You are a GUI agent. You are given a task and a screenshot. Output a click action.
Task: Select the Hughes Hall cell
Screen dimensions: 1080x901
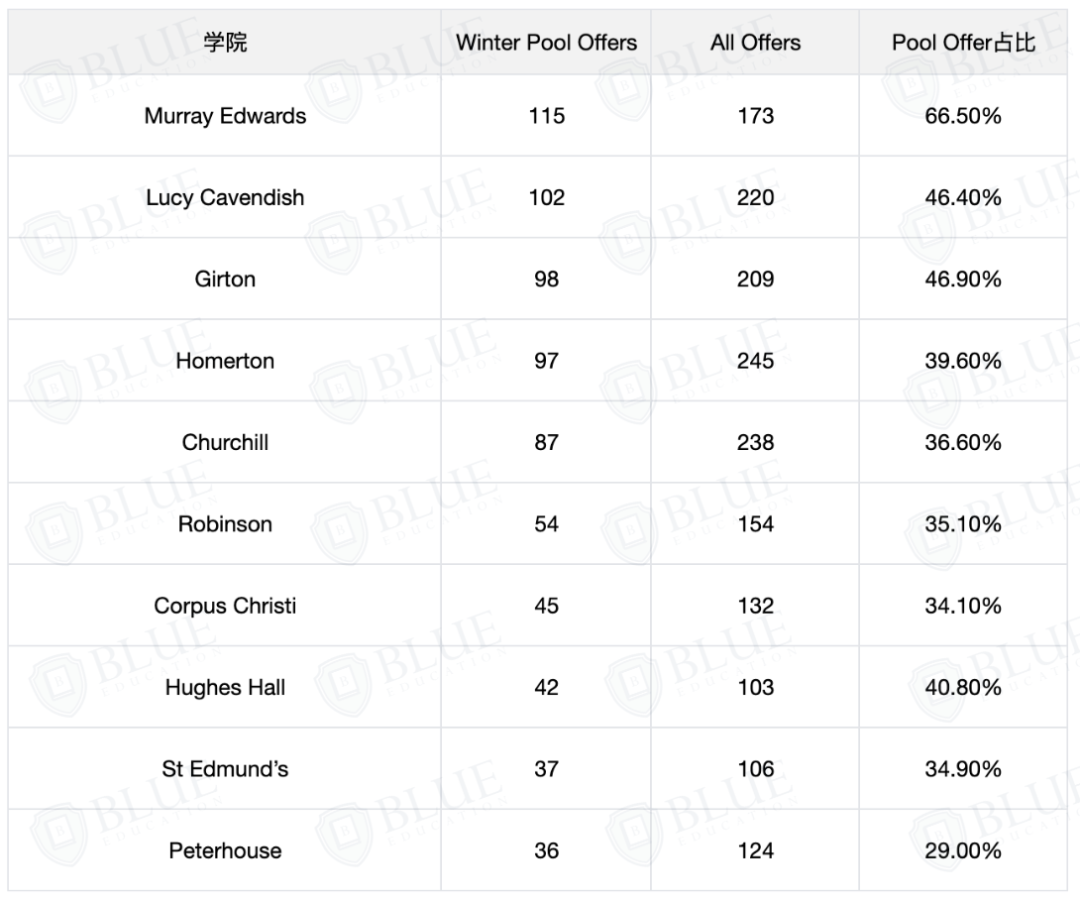(x=225, y=687)
